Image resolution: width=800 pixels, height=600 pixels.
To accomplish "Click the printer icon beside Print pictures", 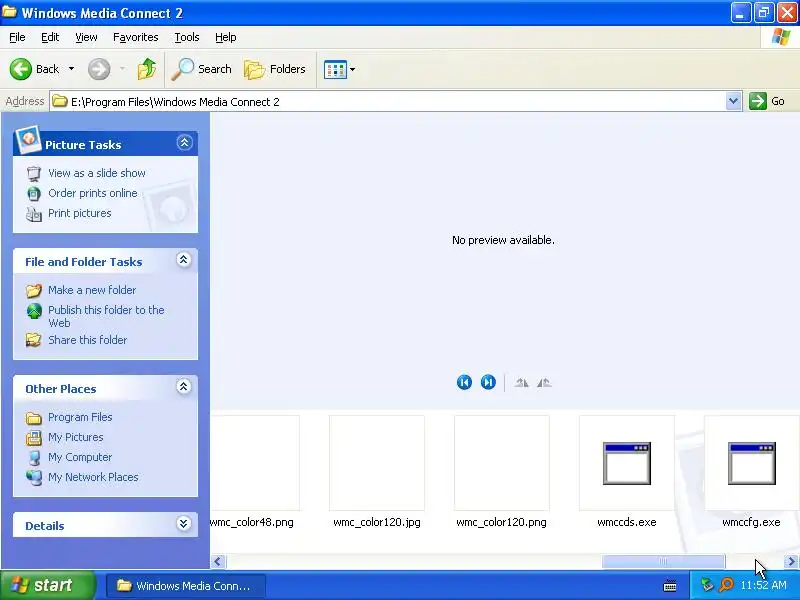I will 34,214.
